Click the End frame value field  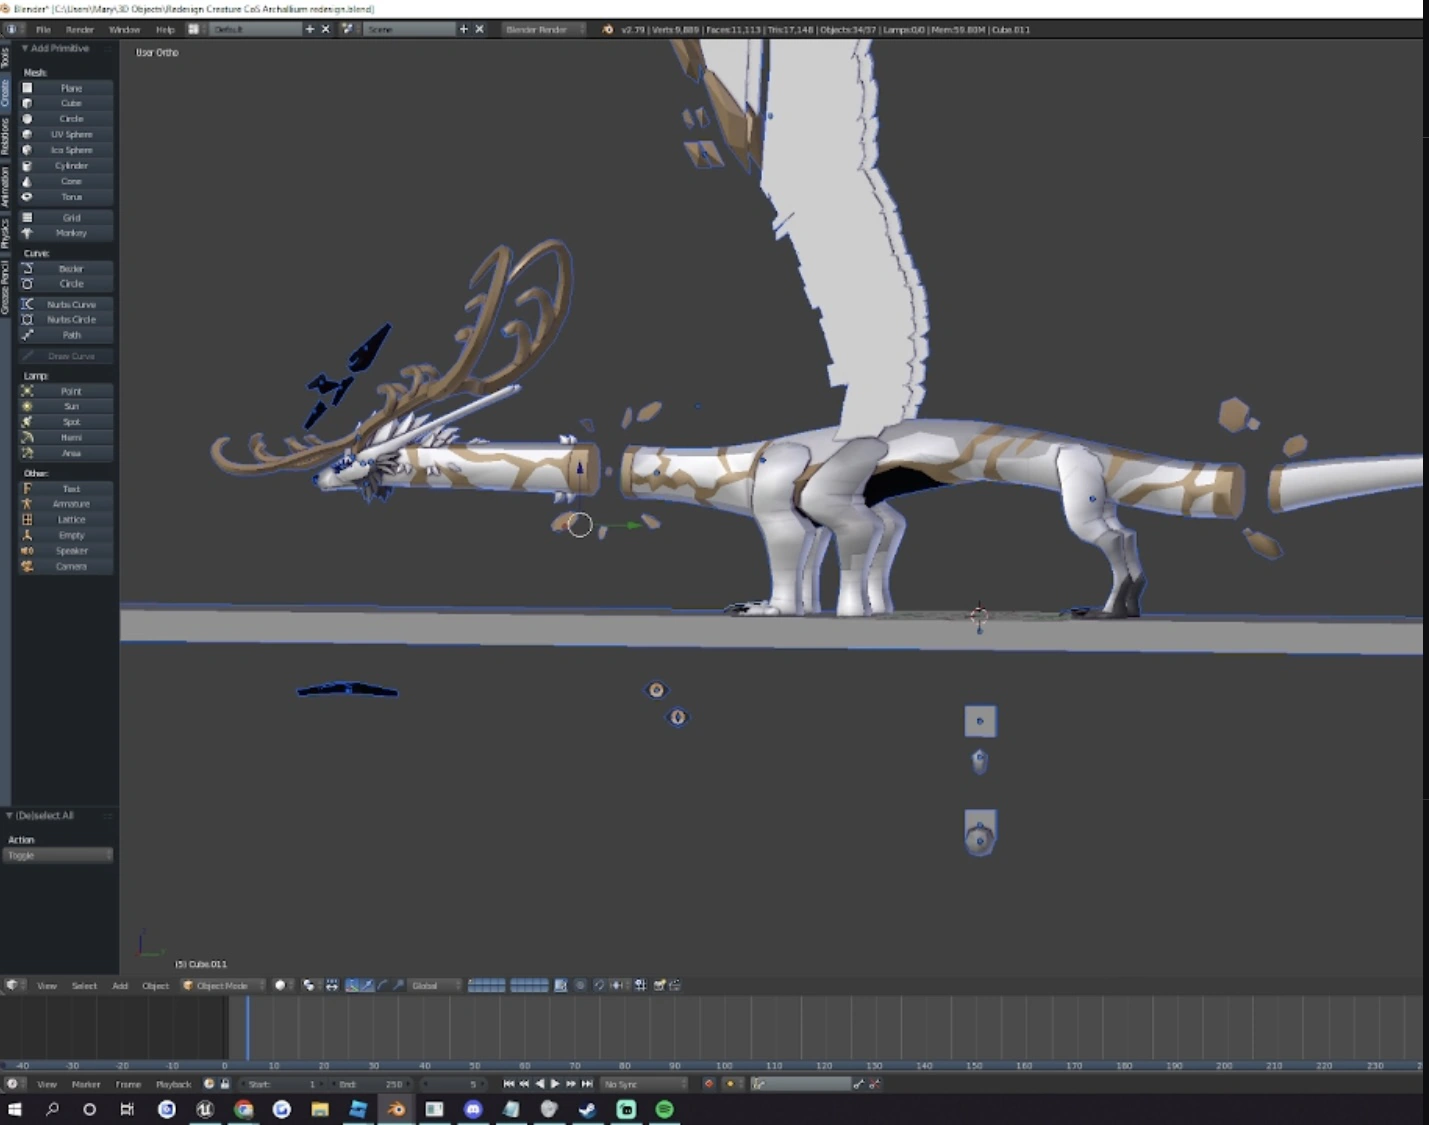click(372, 1084)
